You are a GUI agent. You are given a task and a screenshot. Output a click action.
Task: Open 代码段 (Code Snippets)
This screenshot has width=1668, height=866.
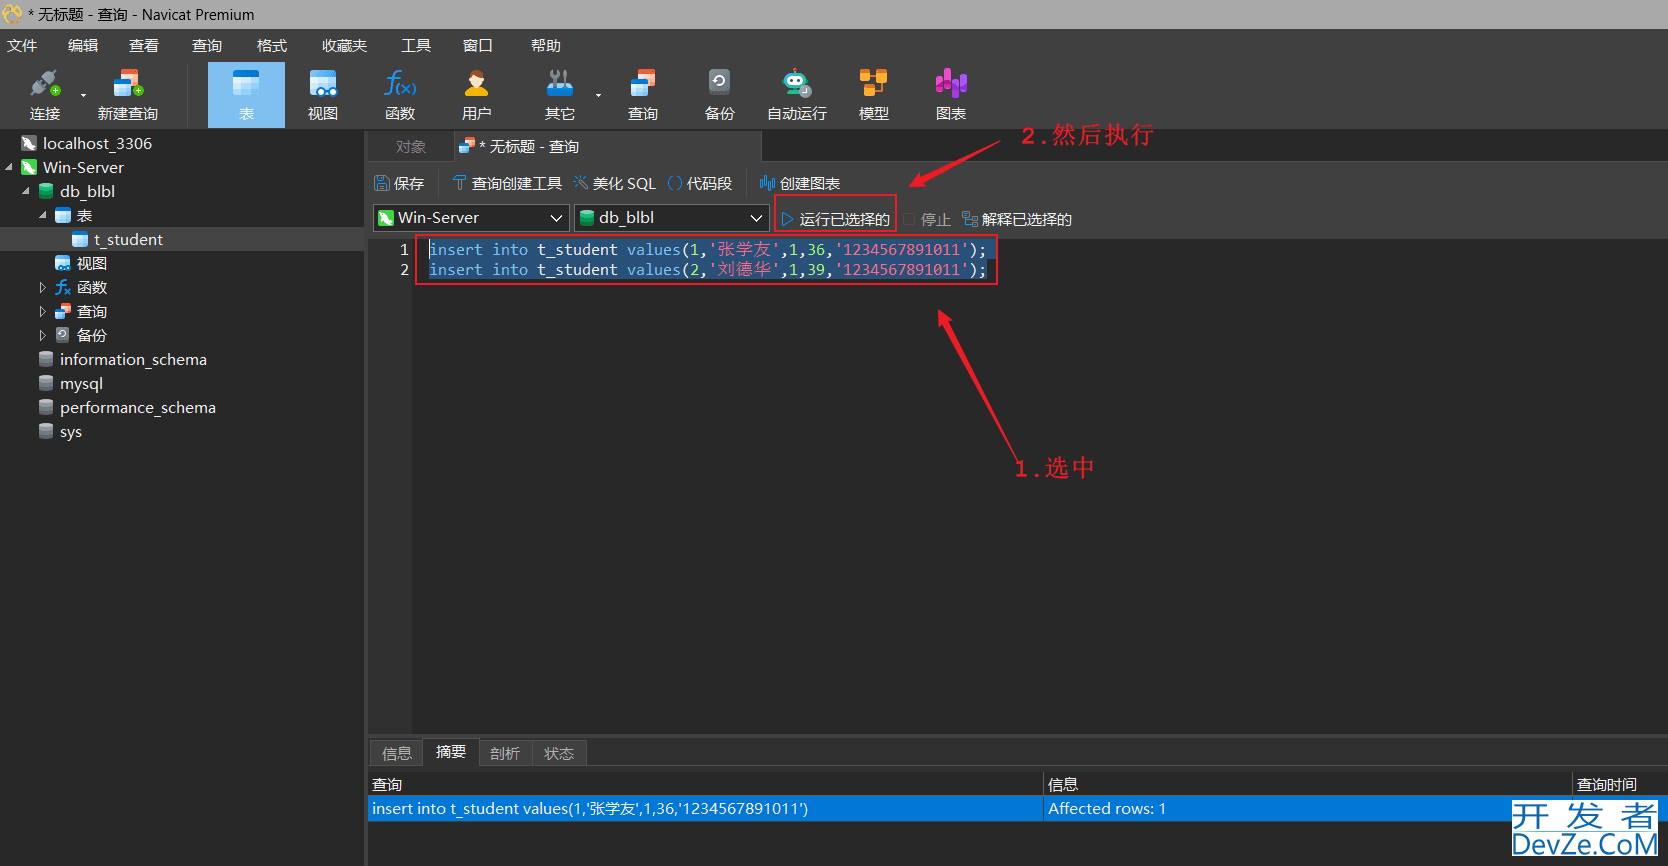coord(700,183)
